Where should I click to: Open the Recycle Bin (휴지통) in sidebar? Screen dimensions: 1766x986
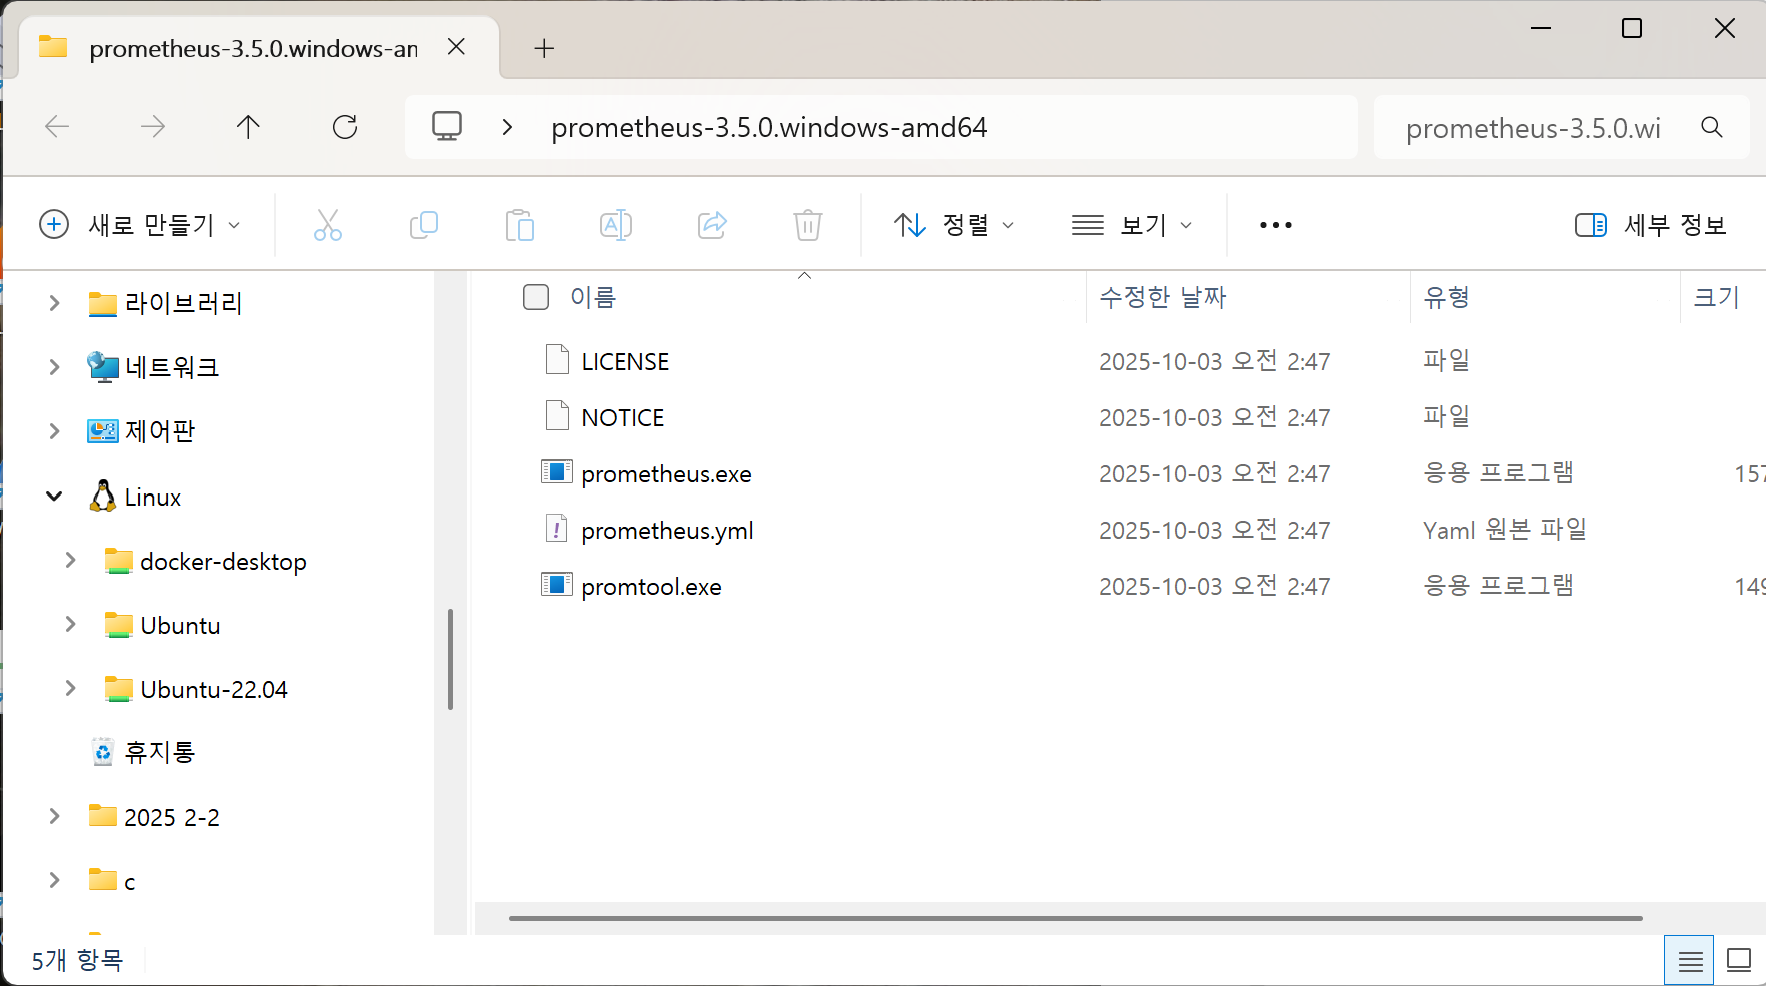pyautogui.click(x=144, y=753)
